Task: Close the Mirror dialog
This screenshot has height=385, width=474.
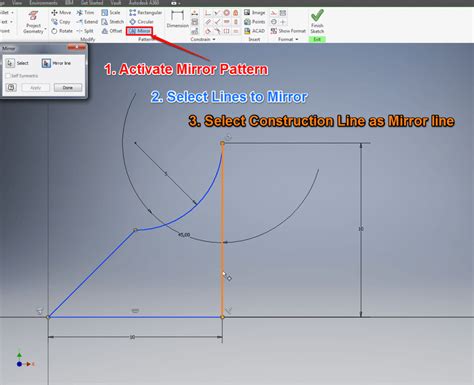Action: tap(76, 47)
